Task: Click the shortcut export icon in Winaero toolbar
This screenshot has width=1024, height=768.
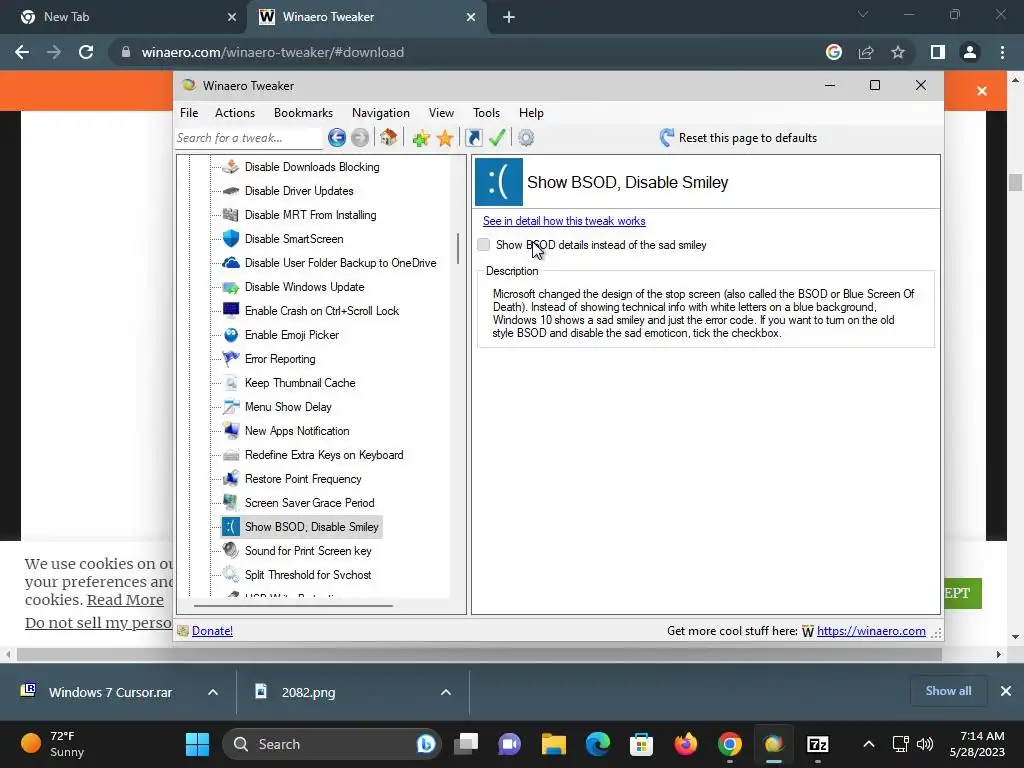Action: coord(473,138)
